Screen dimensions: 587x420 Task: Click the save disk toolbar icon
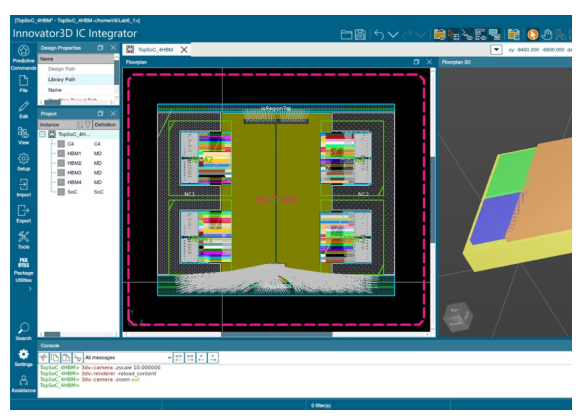coord(360,35)
